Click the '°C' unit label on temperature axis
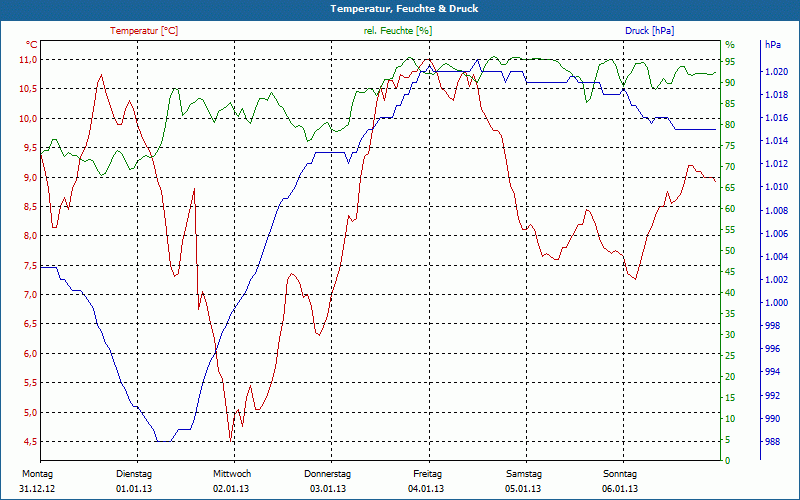 click(31, 44)
